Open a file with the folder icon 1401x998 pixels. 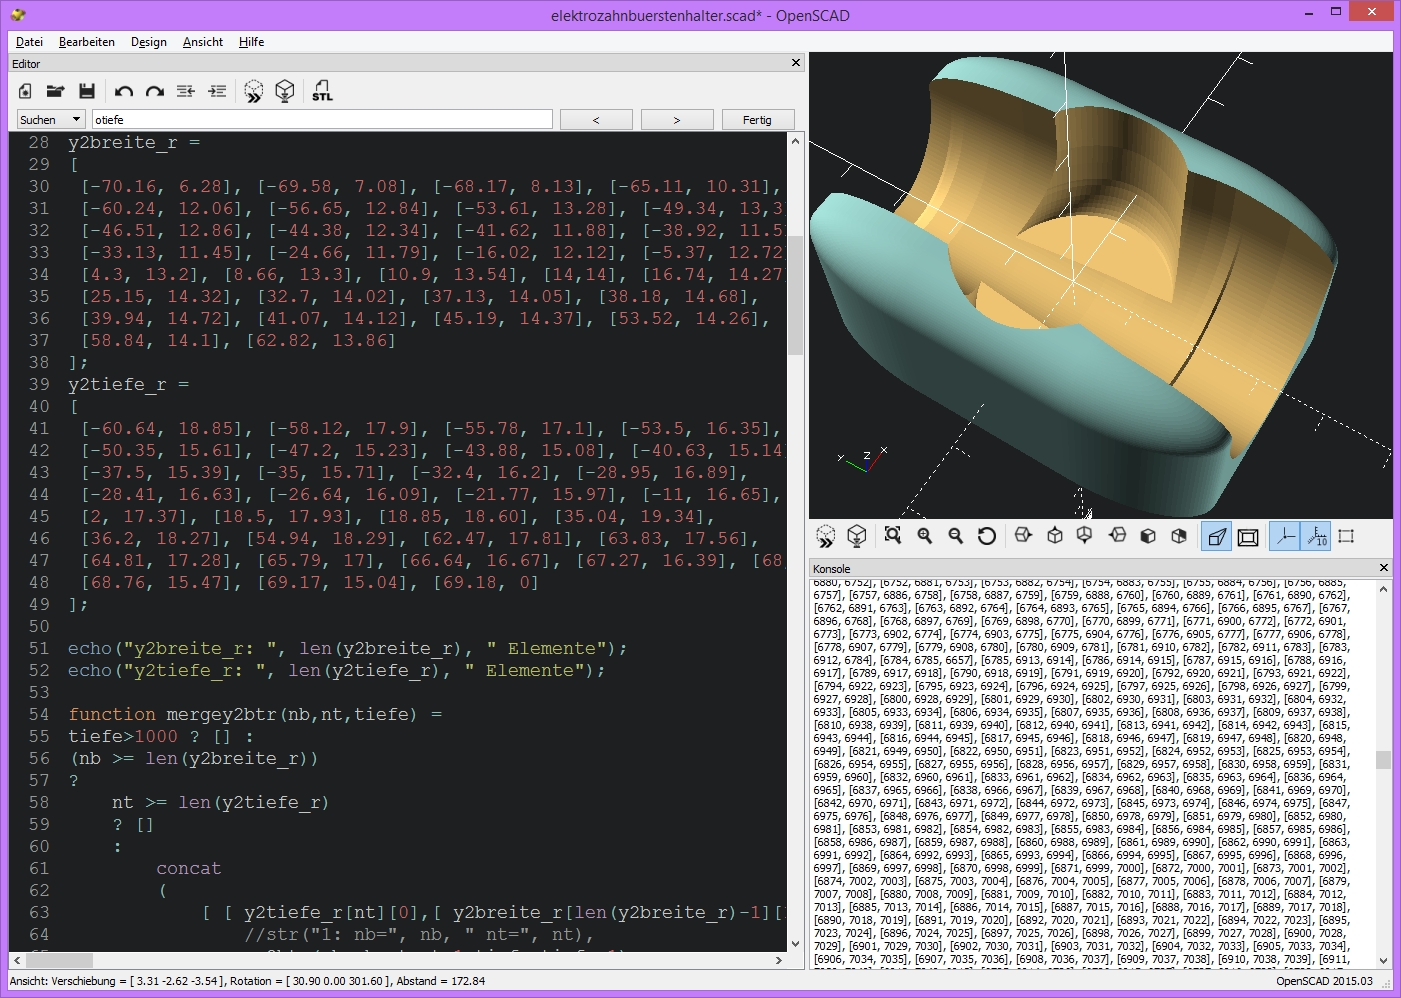pyautogui.click(x=56, y=91)
